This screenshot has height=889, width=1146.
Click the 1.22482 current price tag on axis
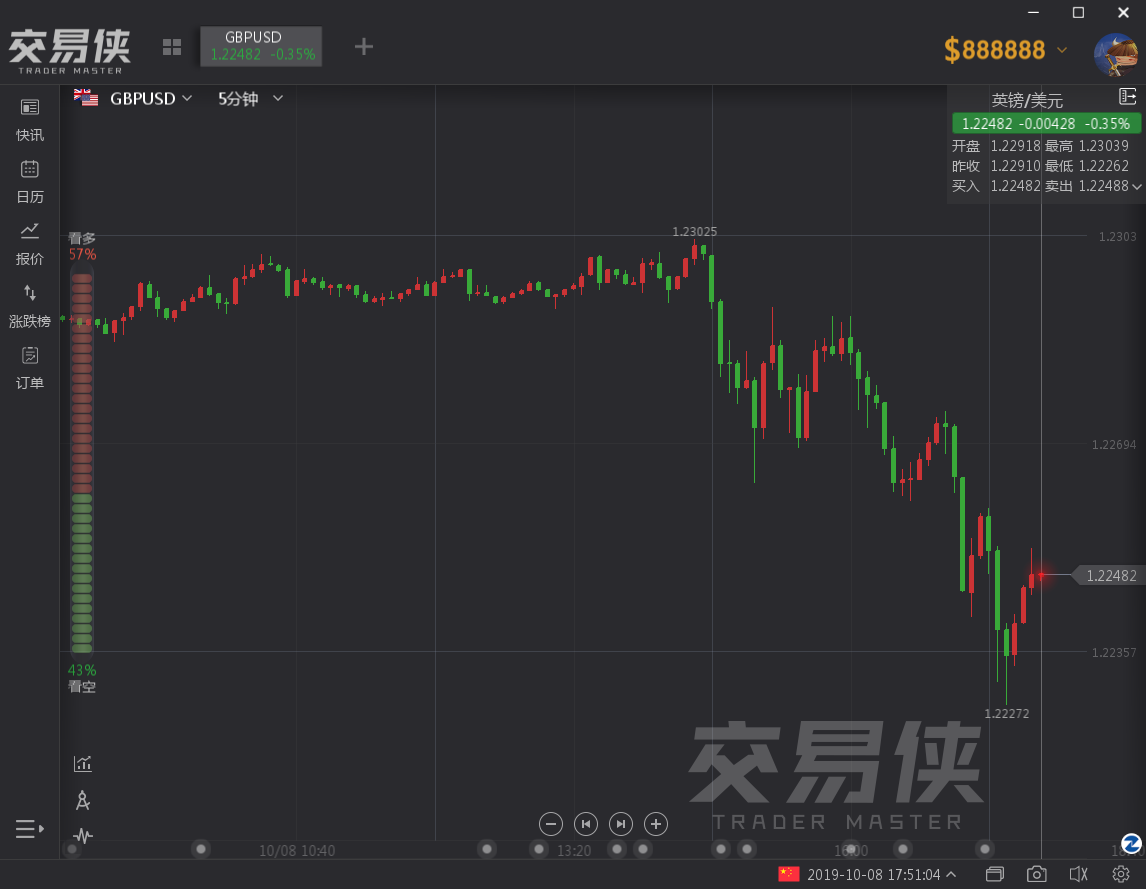1111,576
